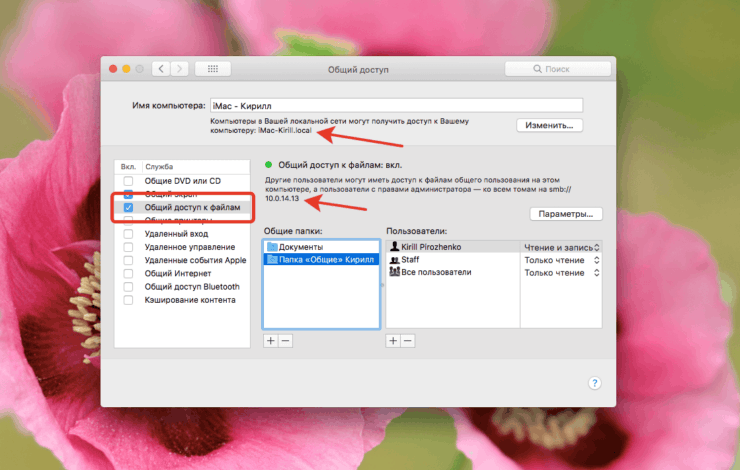
Task: Click the forward navigation arrow
Action: [179, 69]
